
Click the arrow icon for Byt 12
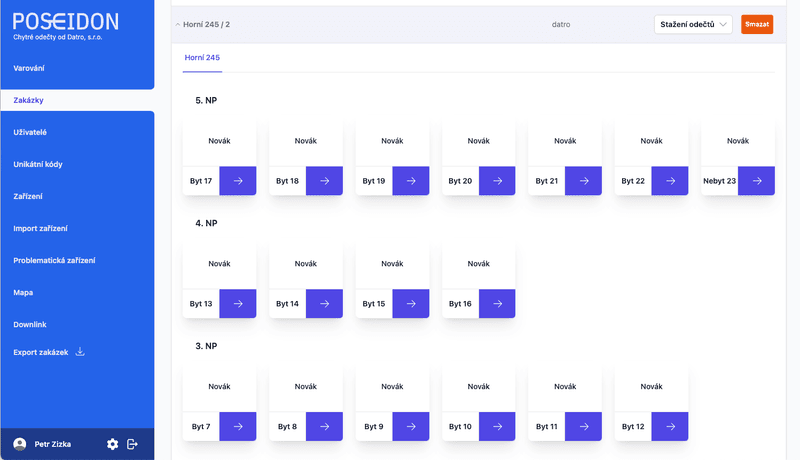670,426
